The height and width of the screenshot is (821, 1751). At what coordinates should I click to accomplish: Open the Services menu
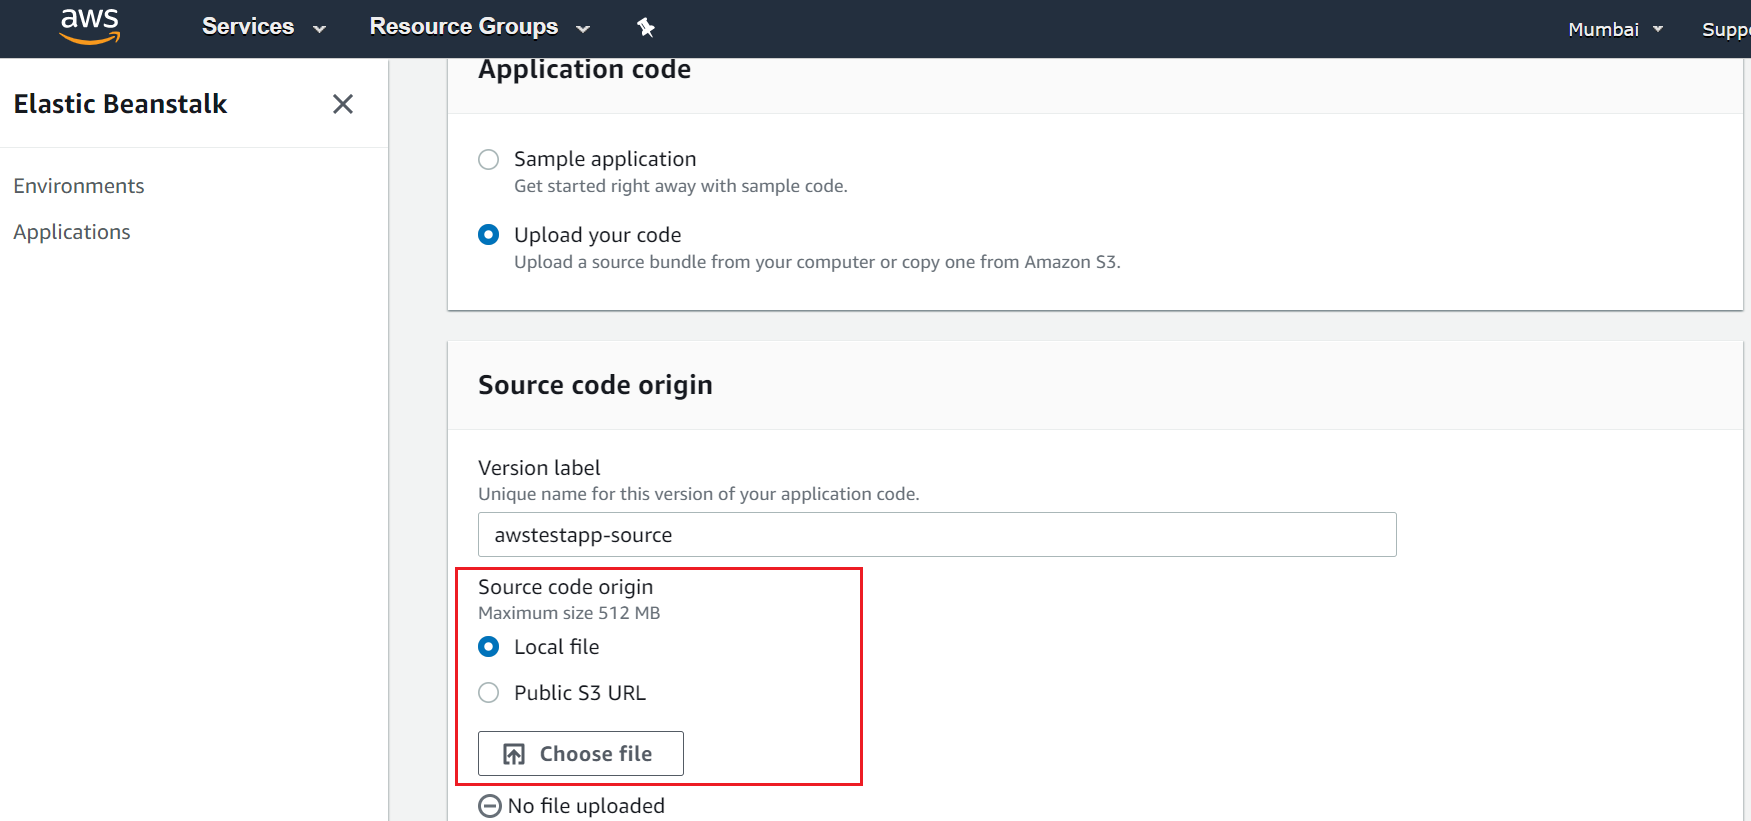pos(248,27)
